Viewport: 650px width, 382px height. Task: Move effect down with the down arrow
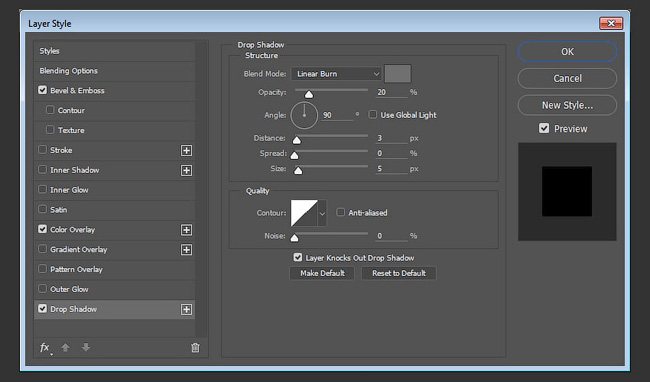(86, 347)
